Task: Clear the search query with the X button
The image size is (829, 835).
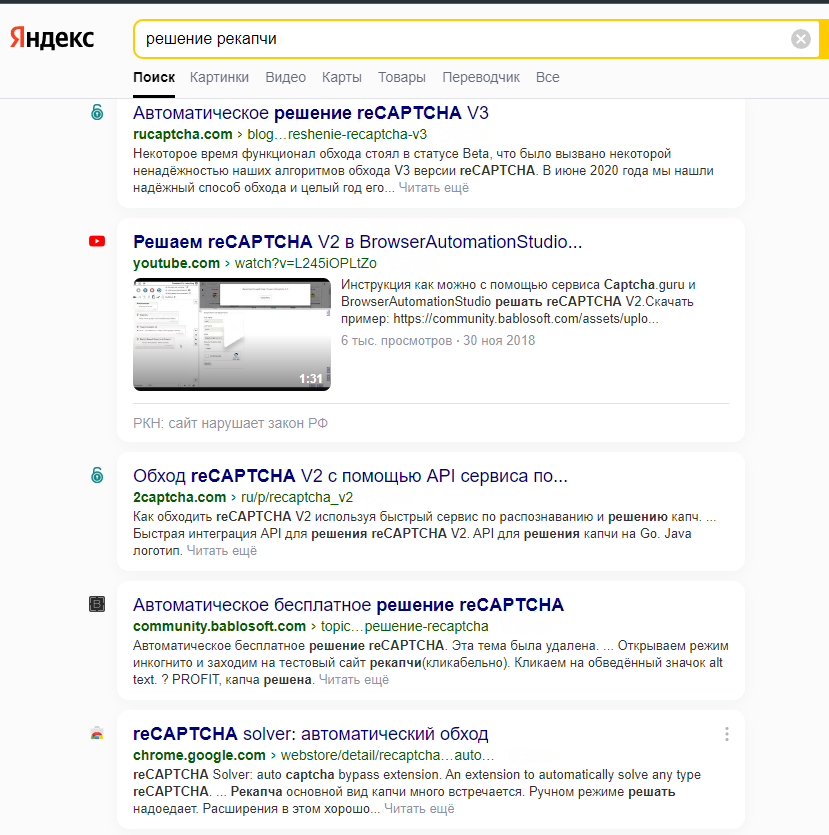Action: point(800,39)
